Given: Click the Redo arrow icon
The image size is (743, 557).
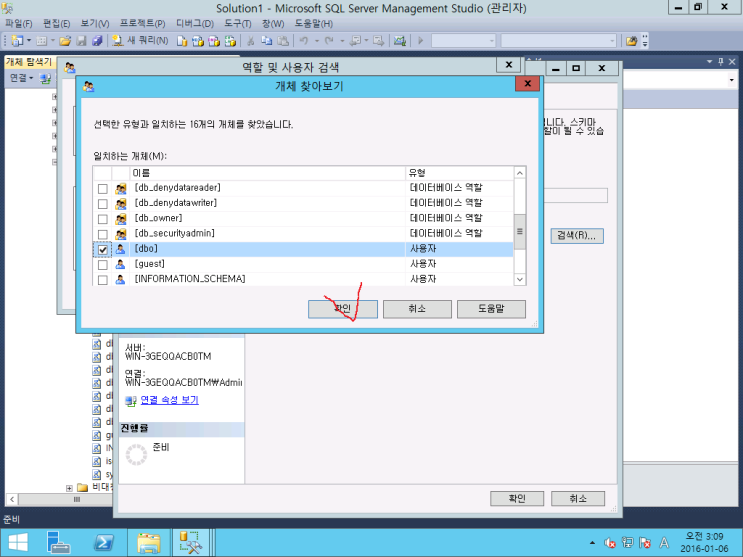Looking at the screenshot, I should [x=329, y=41].
